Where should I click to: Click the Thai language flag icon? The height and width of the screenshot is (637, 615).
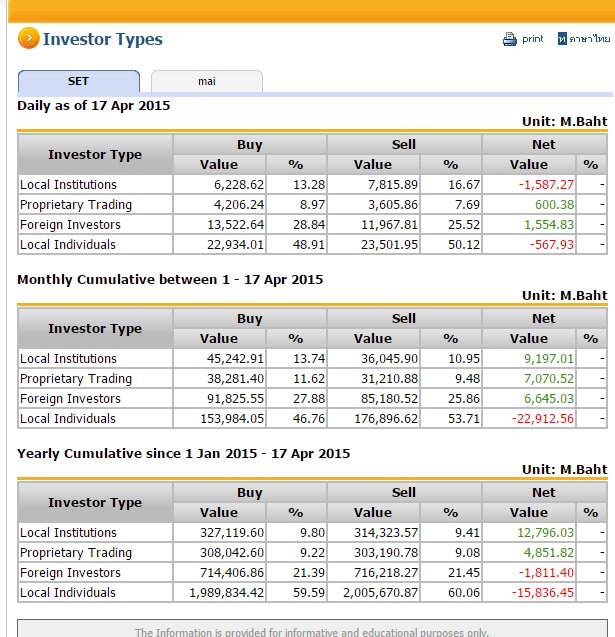563,39
